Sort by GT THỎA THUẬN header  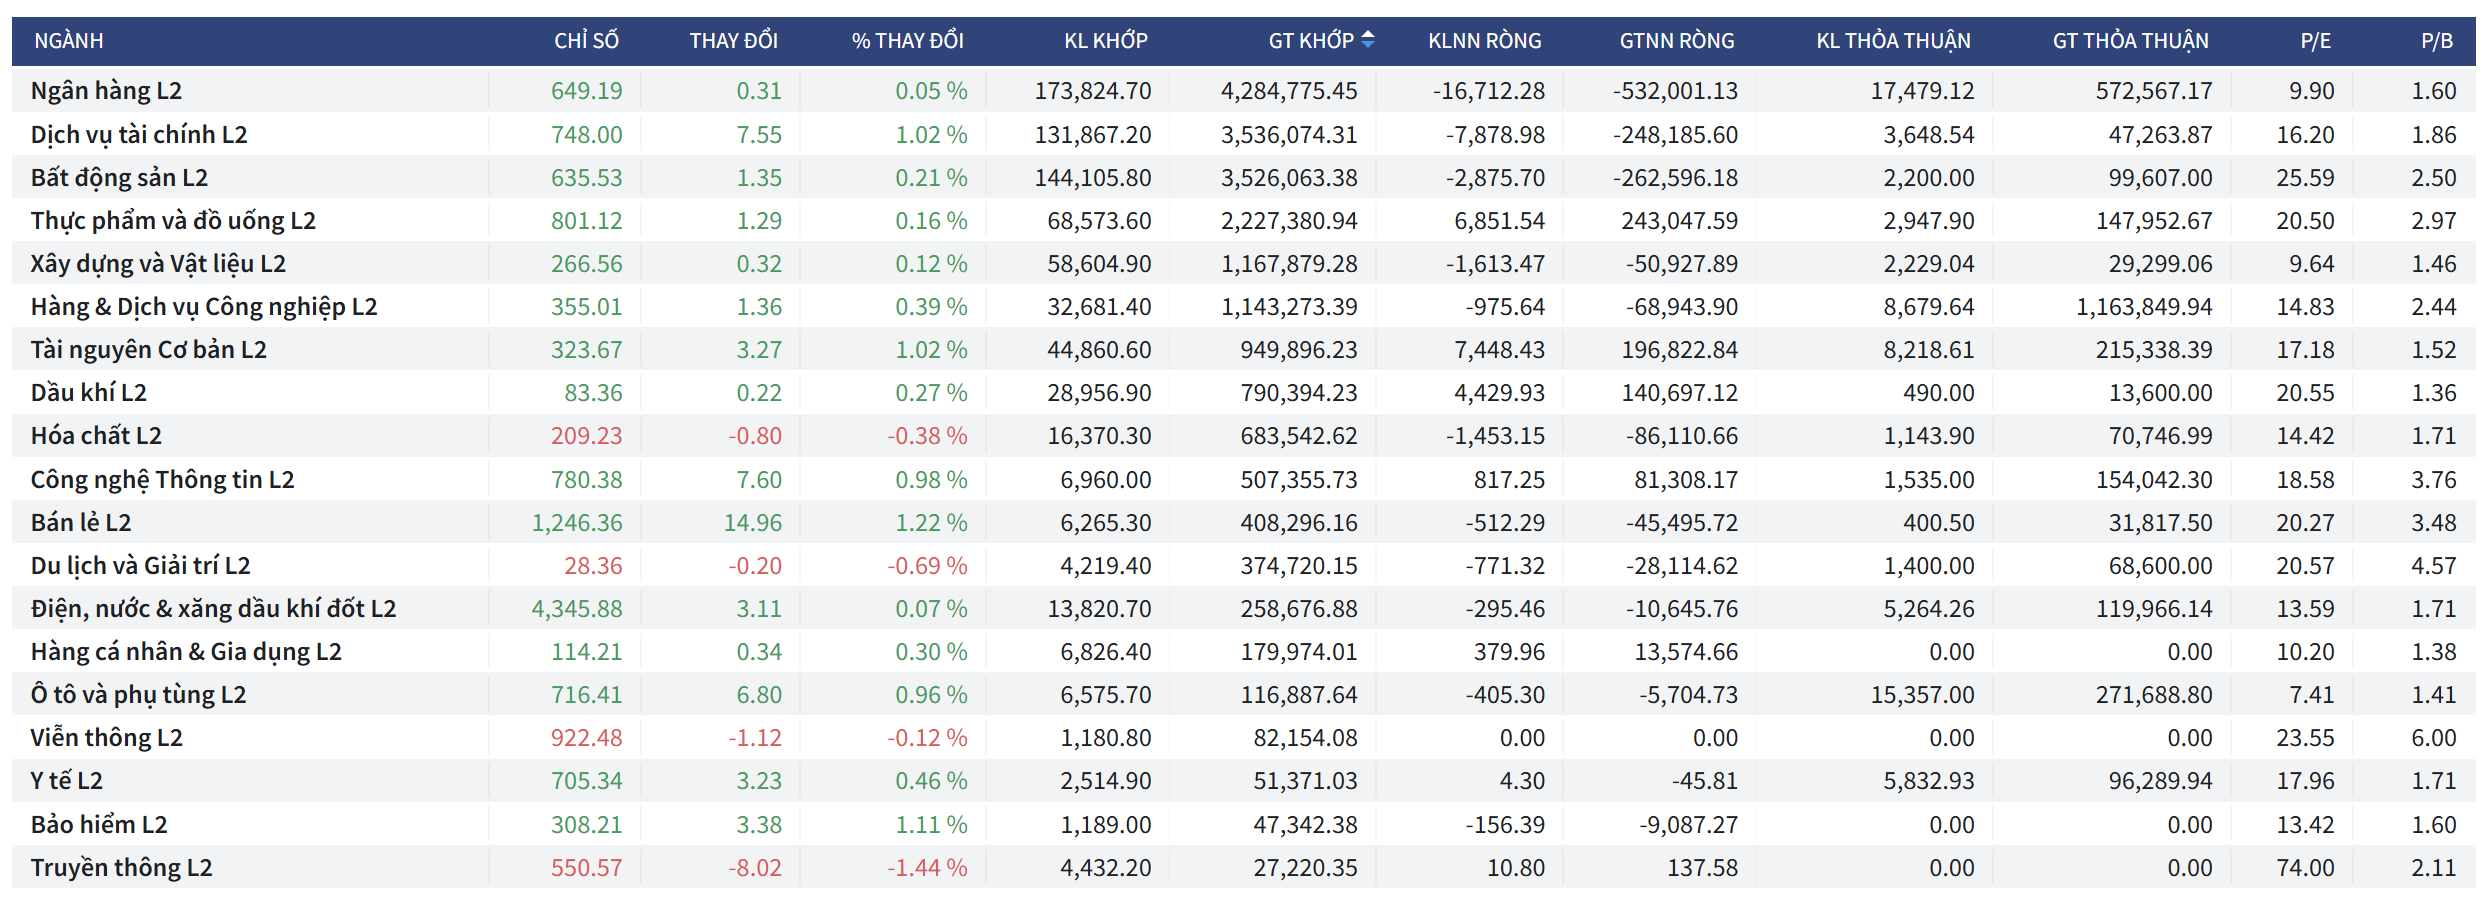point(2130,41)
